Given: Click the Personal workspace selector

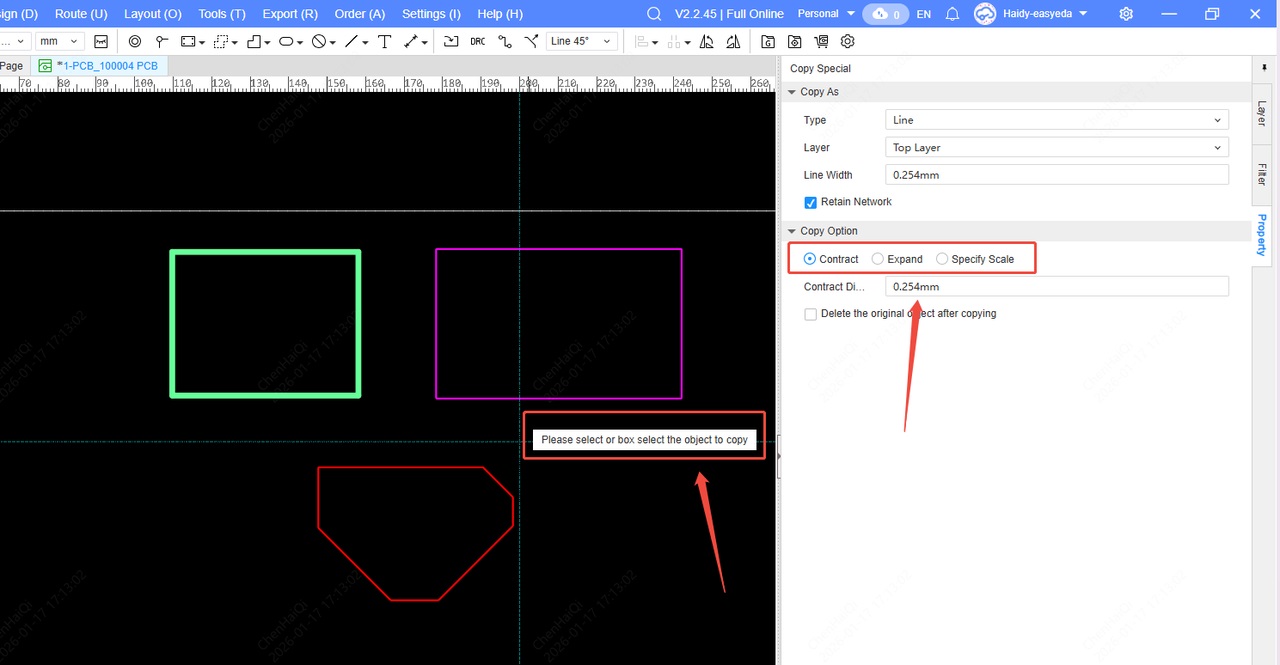Looking at the screenshot, I should tap(826, 14).
